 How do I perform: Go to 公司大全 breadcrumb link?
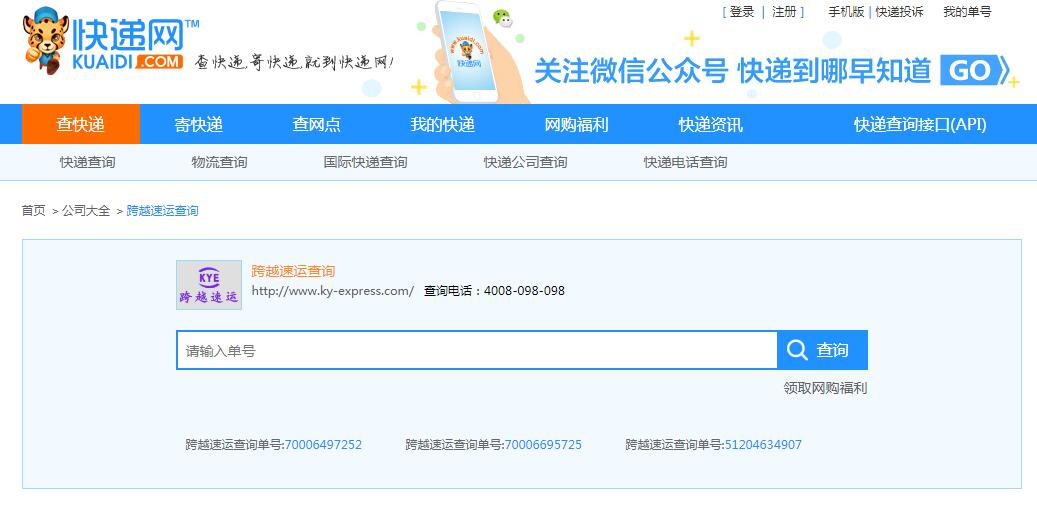(x=86, y=211)
